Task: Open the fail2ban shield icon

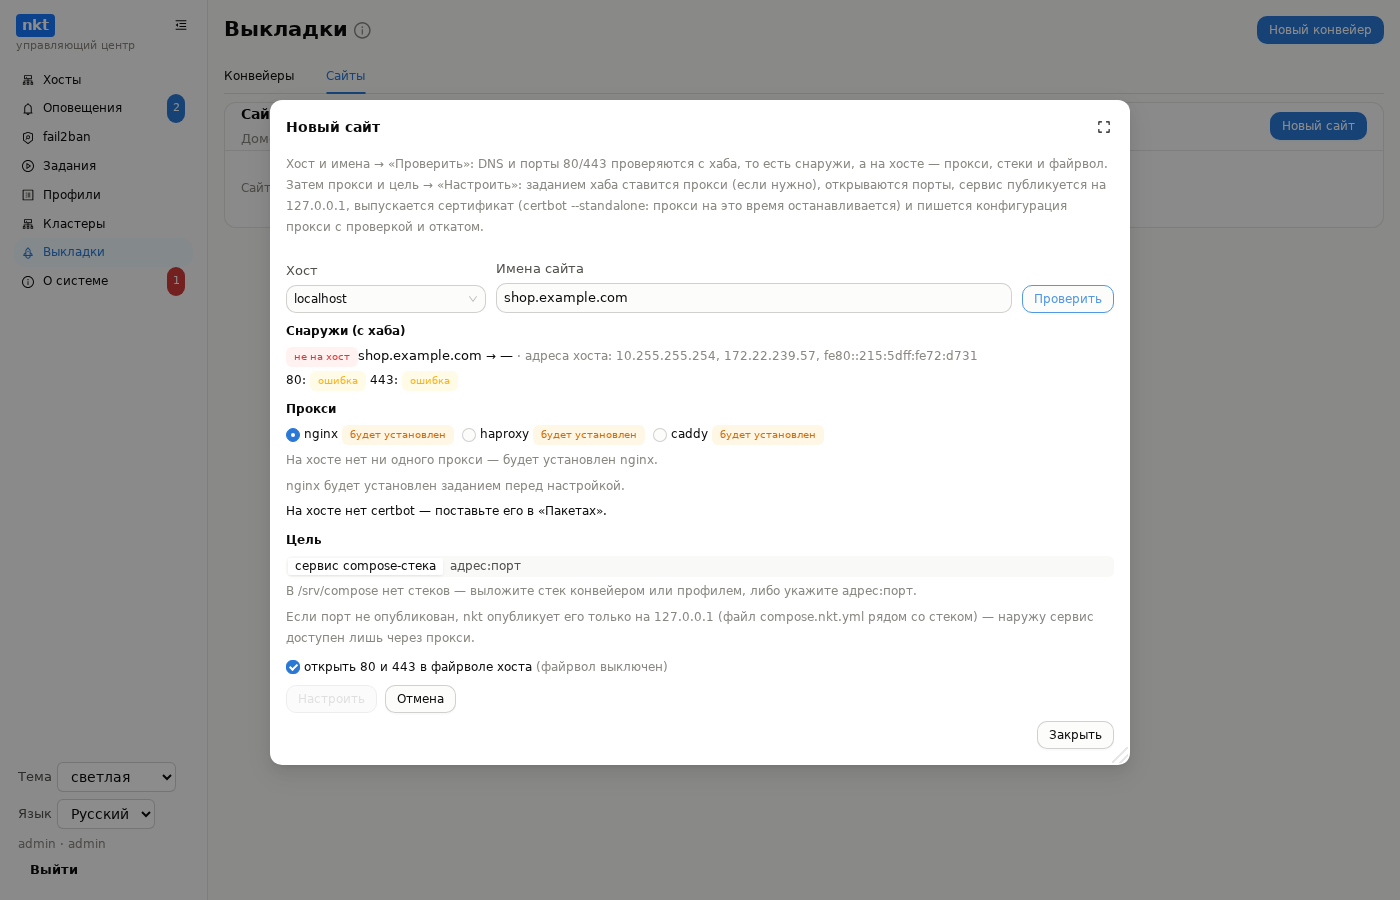Action: [28, 137]
